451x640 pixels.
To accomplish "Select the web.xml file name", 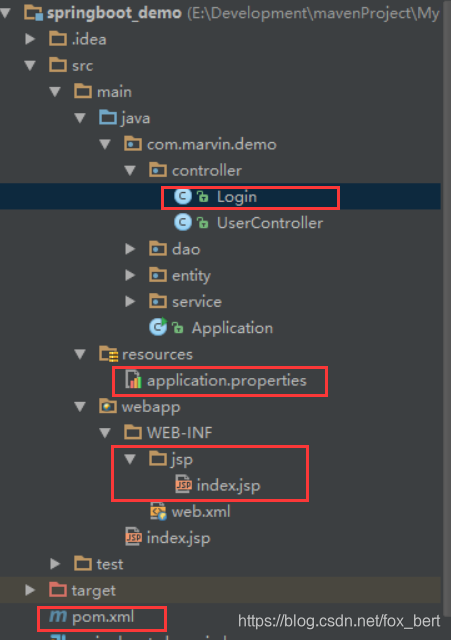I will point(201,512).
